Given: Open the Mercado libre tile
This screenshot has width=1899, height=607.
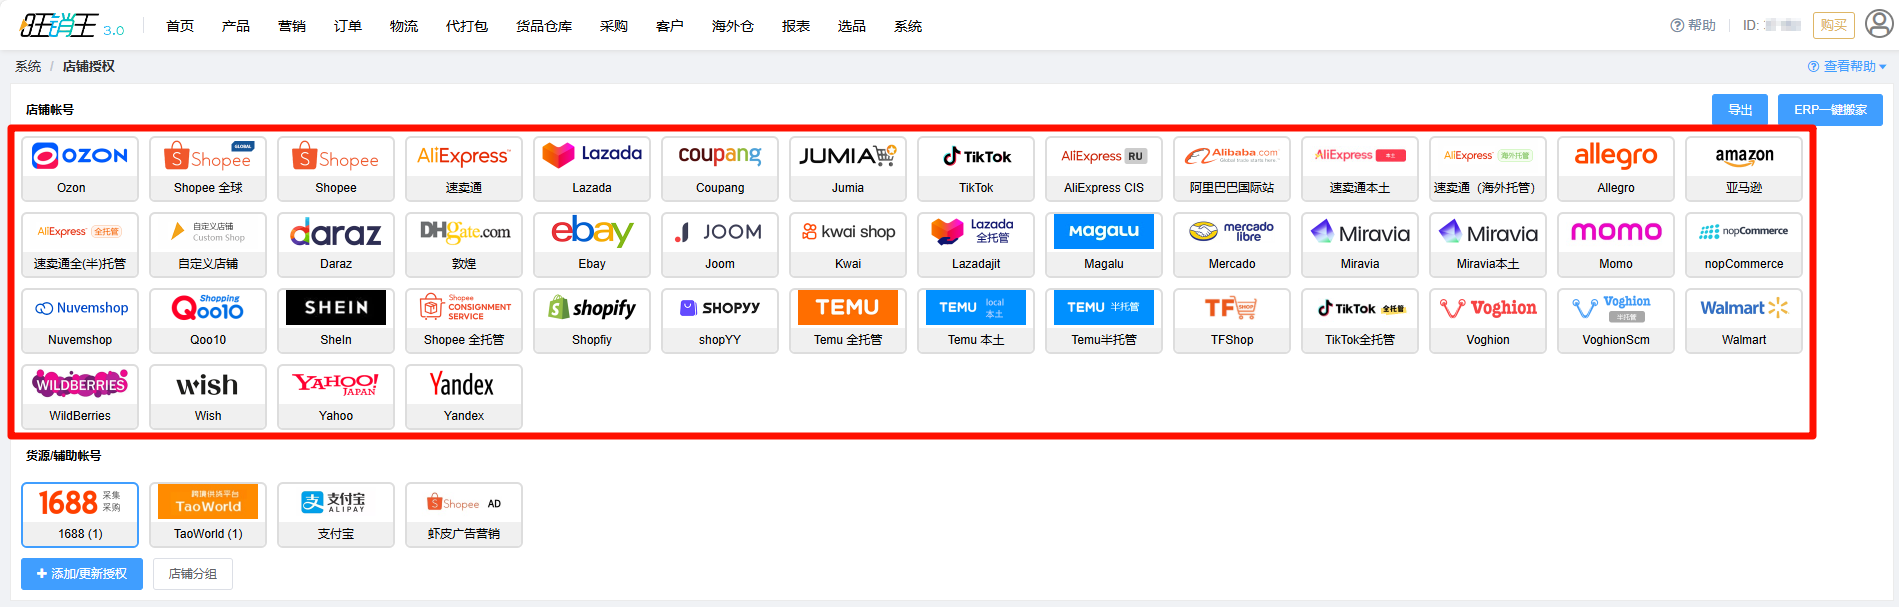Looking at the screenshot, I should tap(1232, 245).
